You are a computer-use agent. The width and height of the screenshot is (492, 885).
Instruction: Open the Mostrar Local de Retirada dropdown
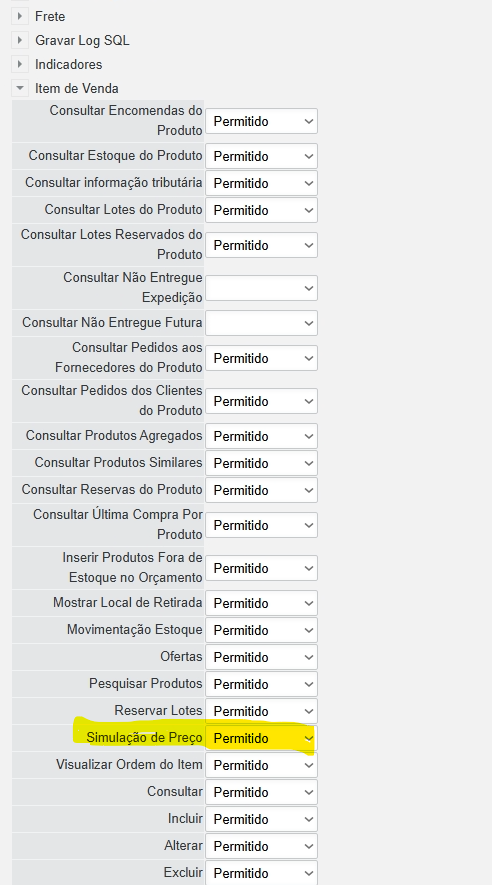point(261,603)
